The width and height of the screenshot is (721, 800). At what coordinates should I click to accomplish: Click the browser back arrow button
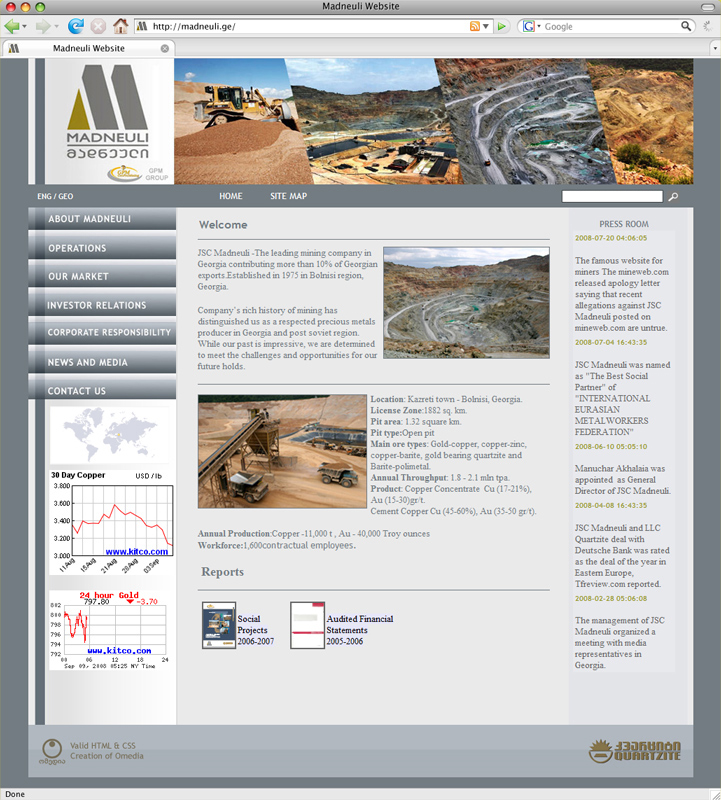point(11,26)
